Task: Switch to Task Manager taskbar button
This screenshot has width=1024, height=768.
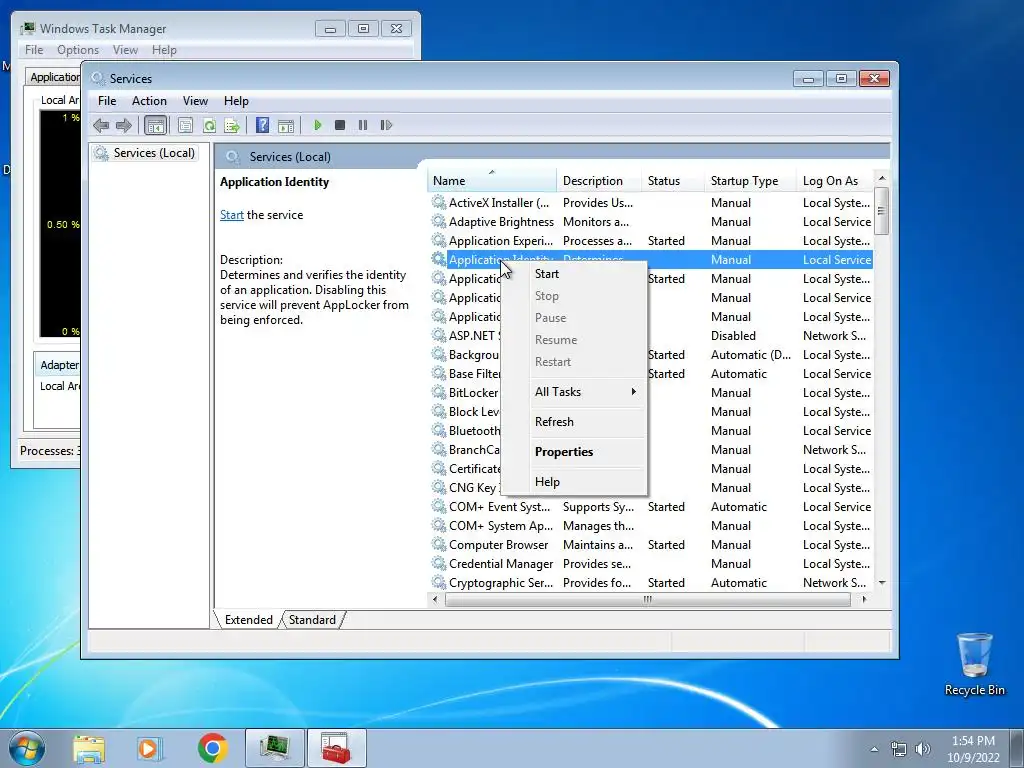Action: (275, 748)
